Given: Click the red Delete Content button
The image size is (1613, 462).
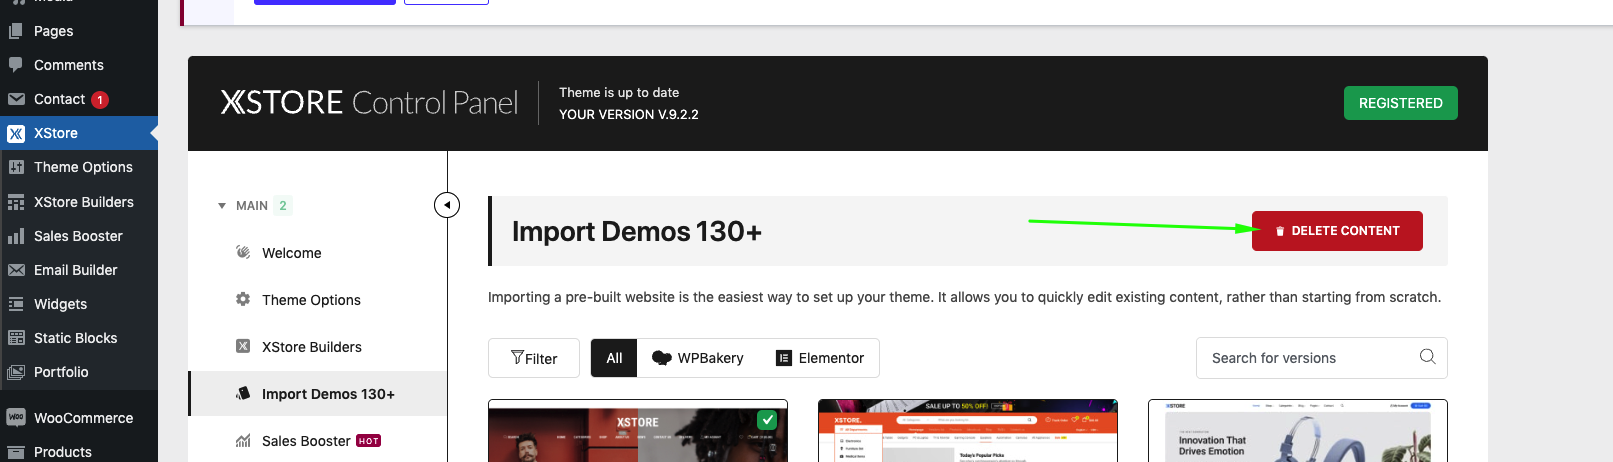Looking at the screenshot, I should 1337,231.
